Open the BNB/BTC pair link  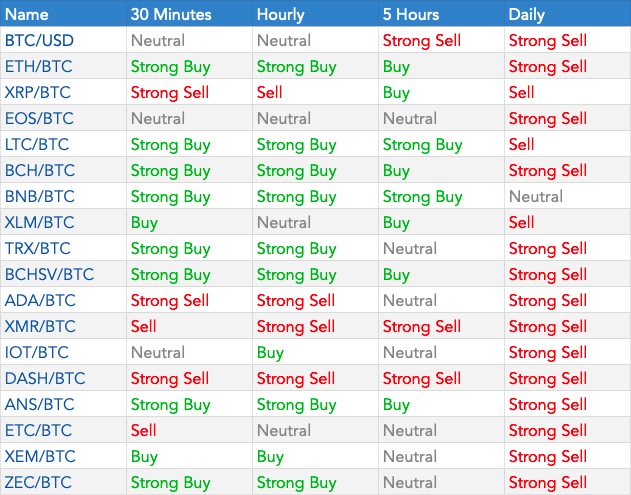(x=38, y=197)
